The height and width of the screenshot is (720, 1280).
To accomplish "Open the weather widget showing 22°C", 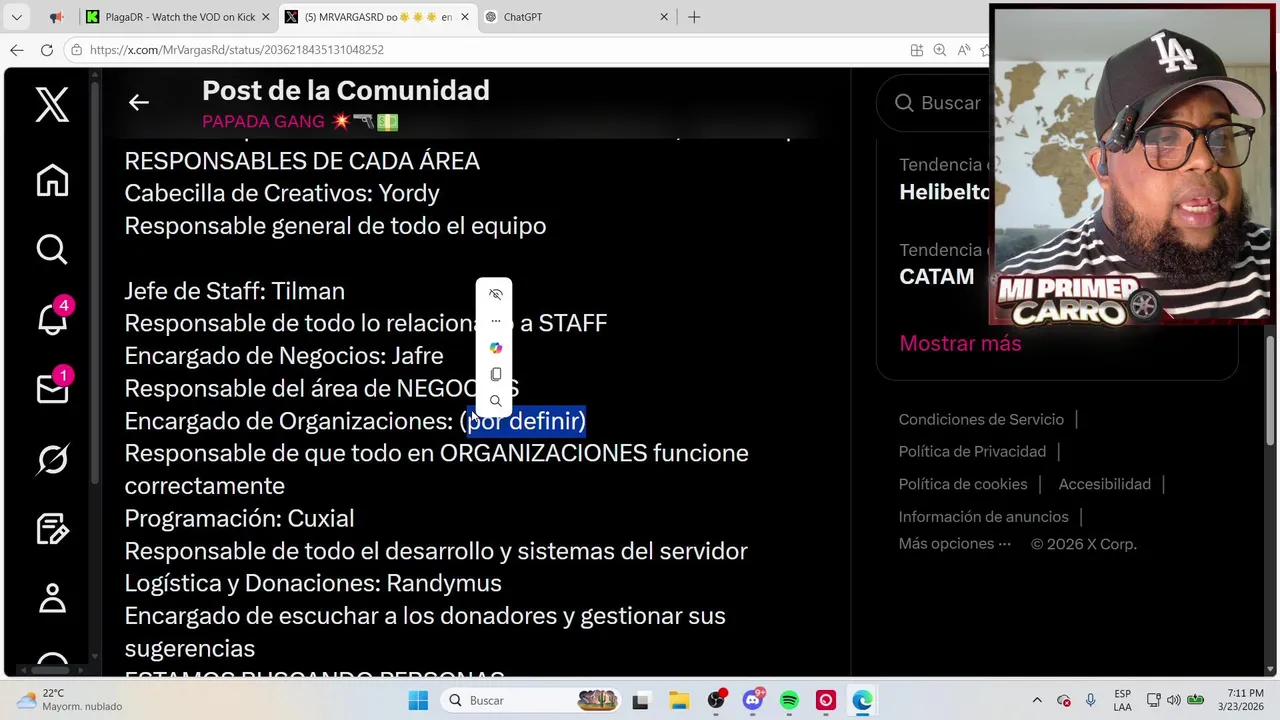I will (x=69, y=700).
